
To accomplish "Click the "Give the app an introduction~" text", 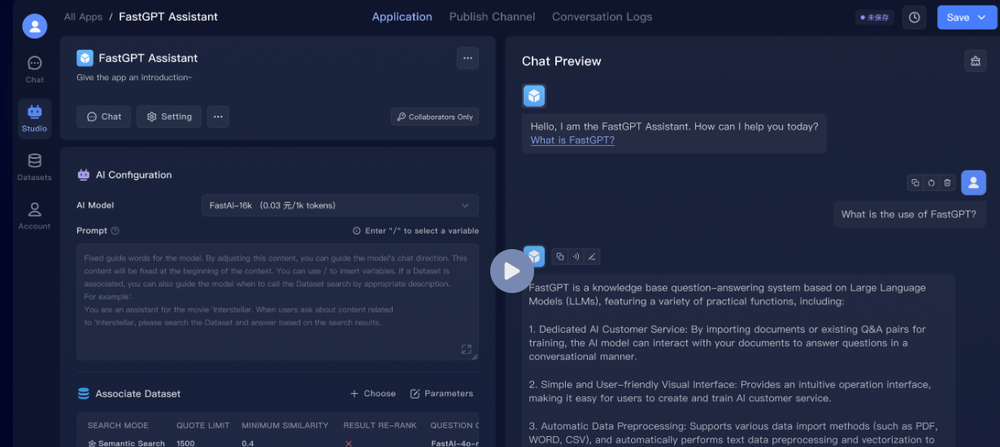I will [134, 78].
